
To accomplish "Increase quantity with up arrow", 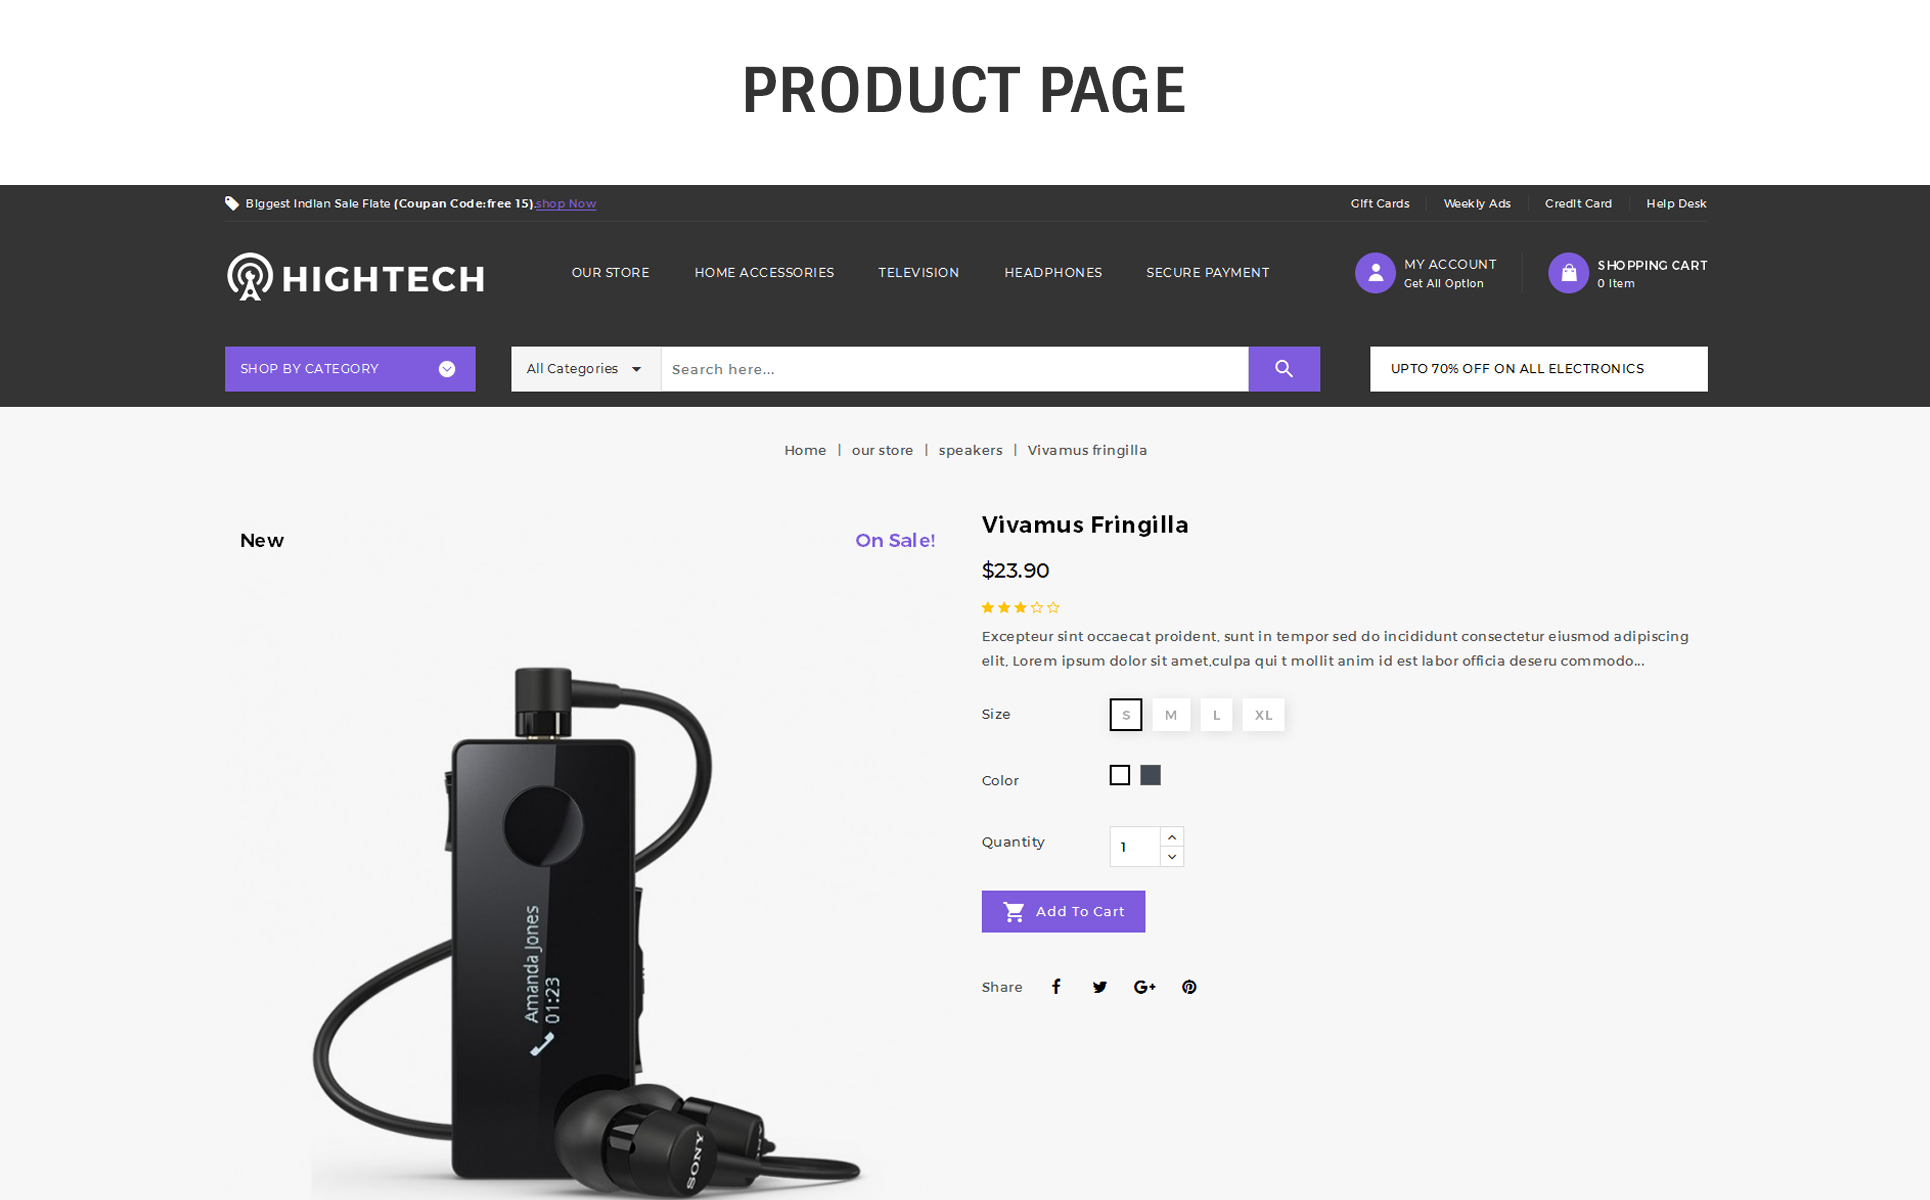I will pyautogui.click(x=1172, y=837).
